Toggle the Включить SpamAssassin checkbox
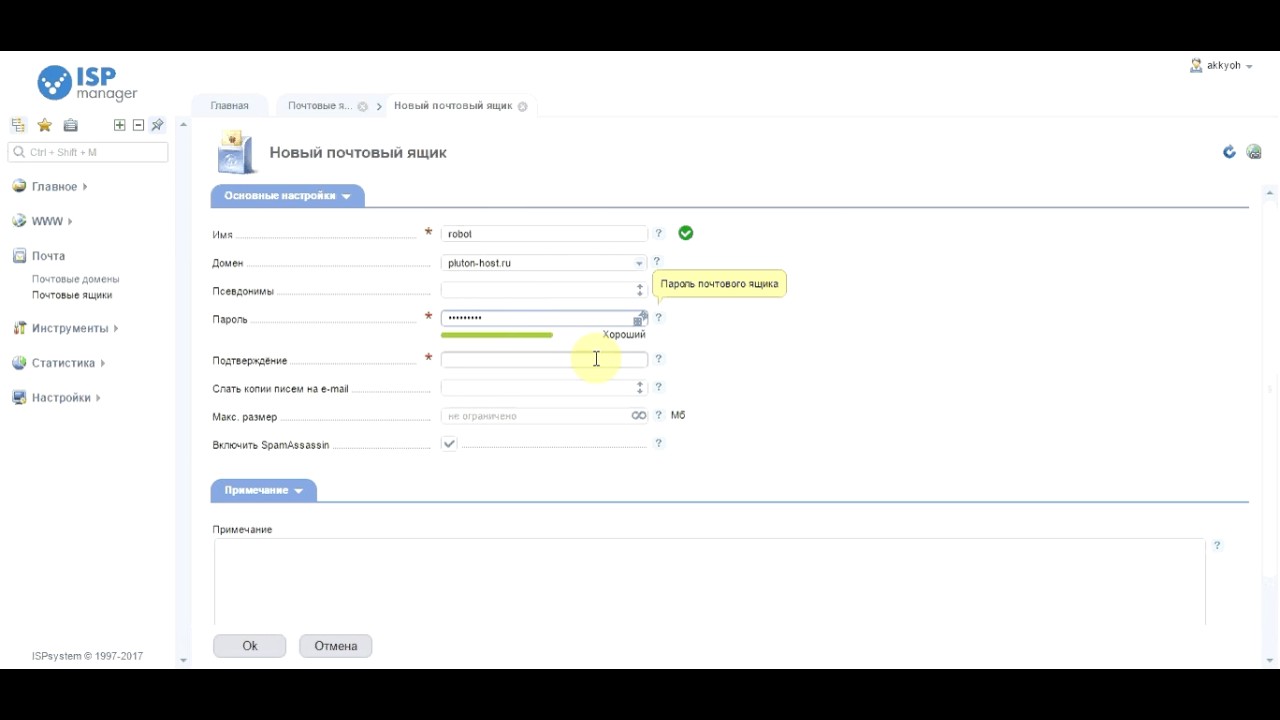Image resolution: width=1280 pixels, height=720 pixels. coord(449,444)
